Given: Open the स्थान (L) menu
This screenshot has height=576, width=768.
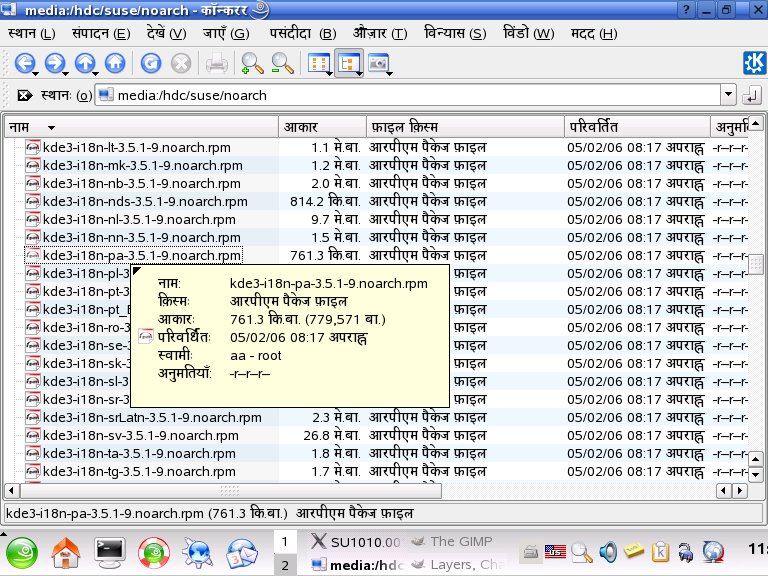Looking at the screenshot, I should (32, 33).
